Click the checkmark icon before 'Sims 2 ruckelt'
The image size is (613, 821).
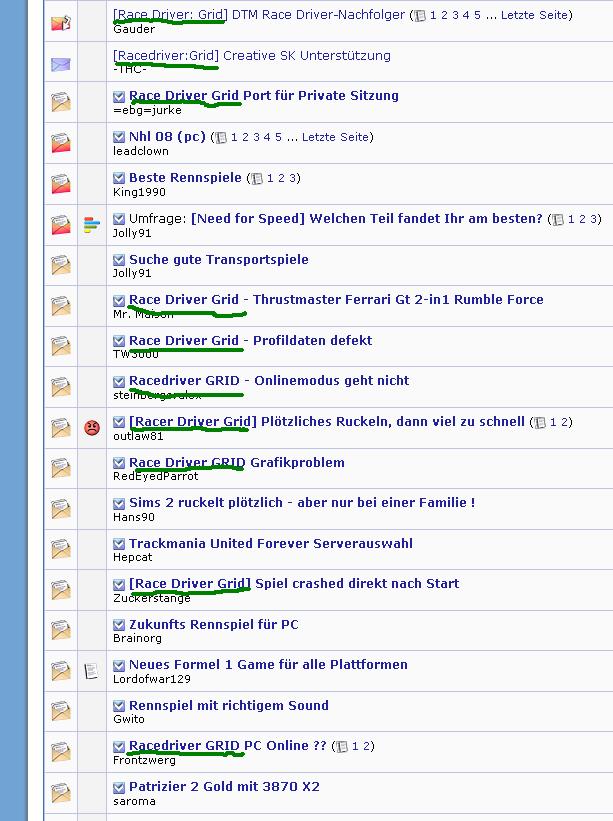[x=119, y=504]
